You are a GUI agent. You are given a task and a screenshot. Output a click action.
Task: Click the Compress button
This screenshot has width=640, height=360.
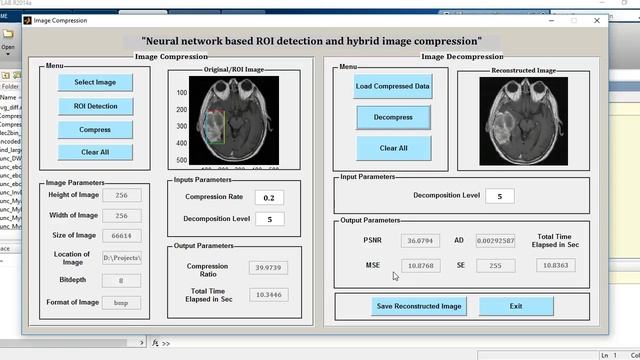95,130
